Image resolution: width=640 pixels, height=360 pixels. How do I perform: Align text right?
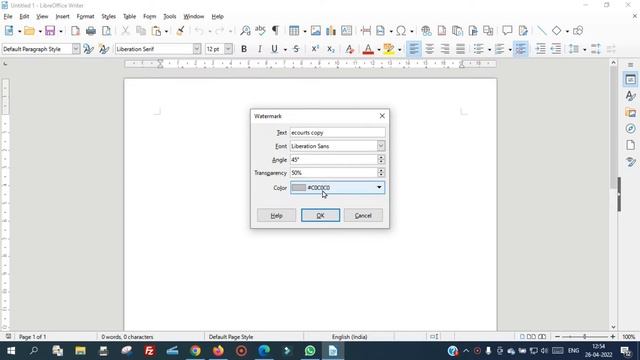tap(445, 49)
